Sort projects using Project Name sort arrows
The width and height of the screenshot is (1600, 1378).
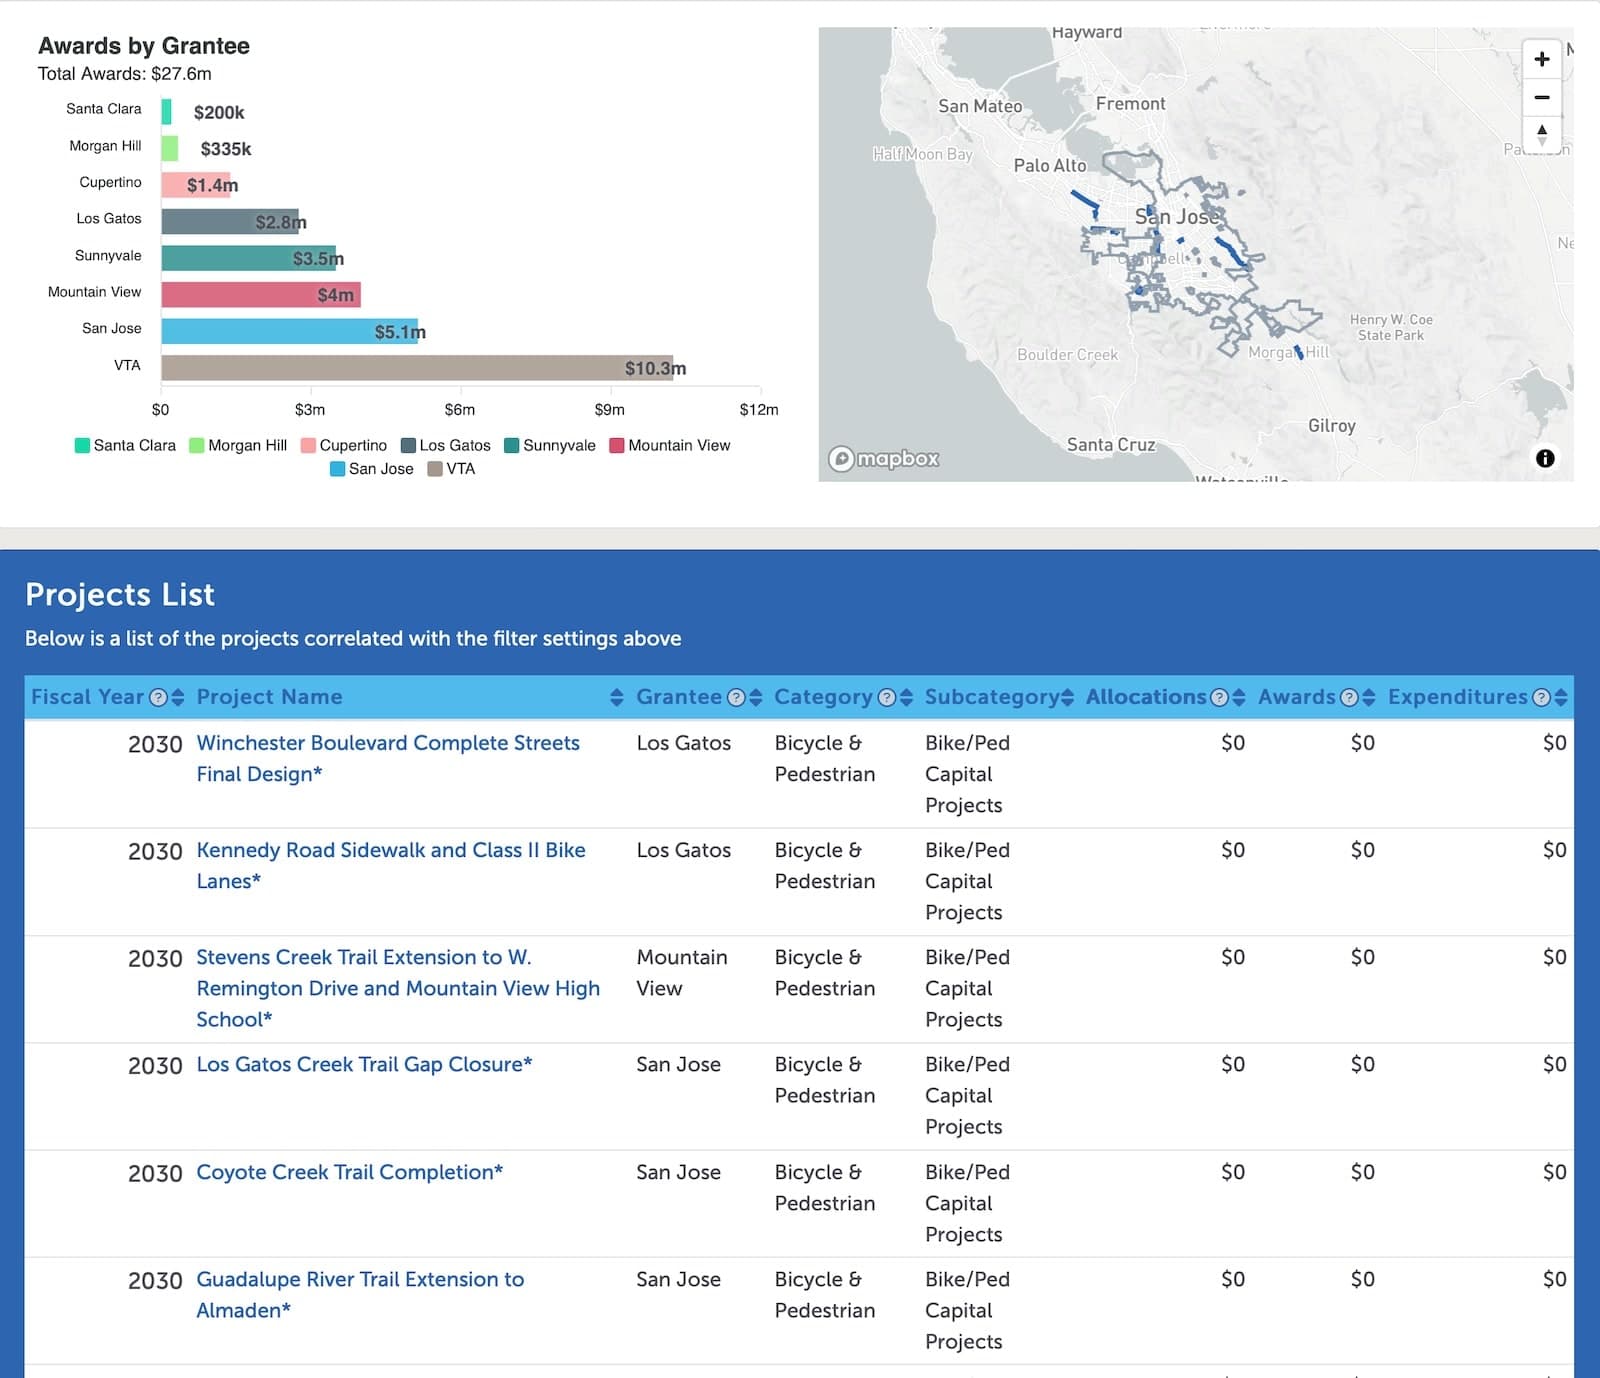[x=617, y=697]
